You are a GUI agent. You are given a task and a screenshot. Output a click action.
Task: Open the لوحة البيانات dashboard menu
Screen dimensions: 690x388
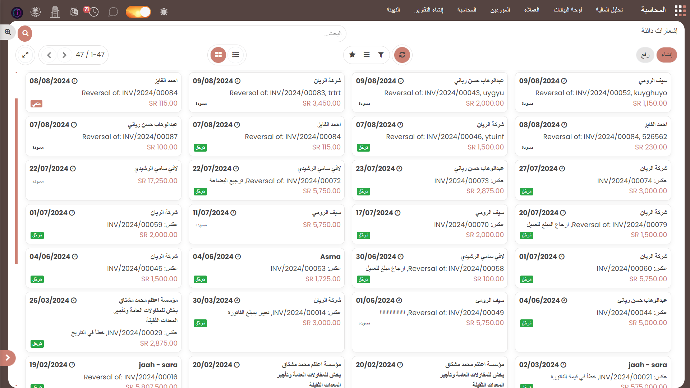[x=568, y=10]
